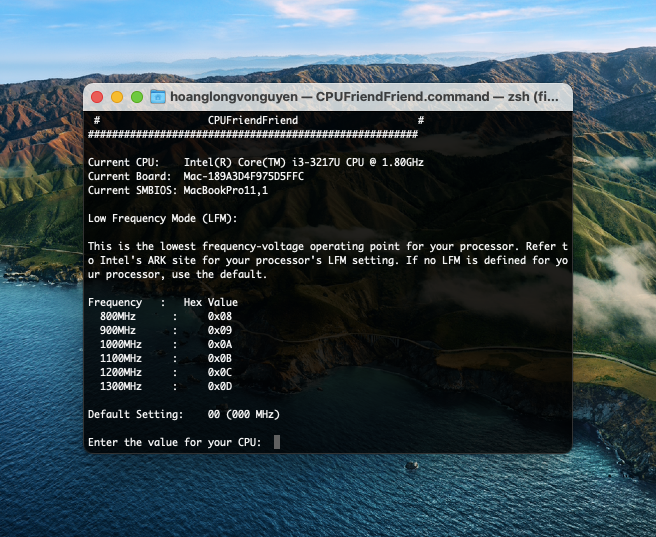Click the green full-screen window button

tap(137, 97)
